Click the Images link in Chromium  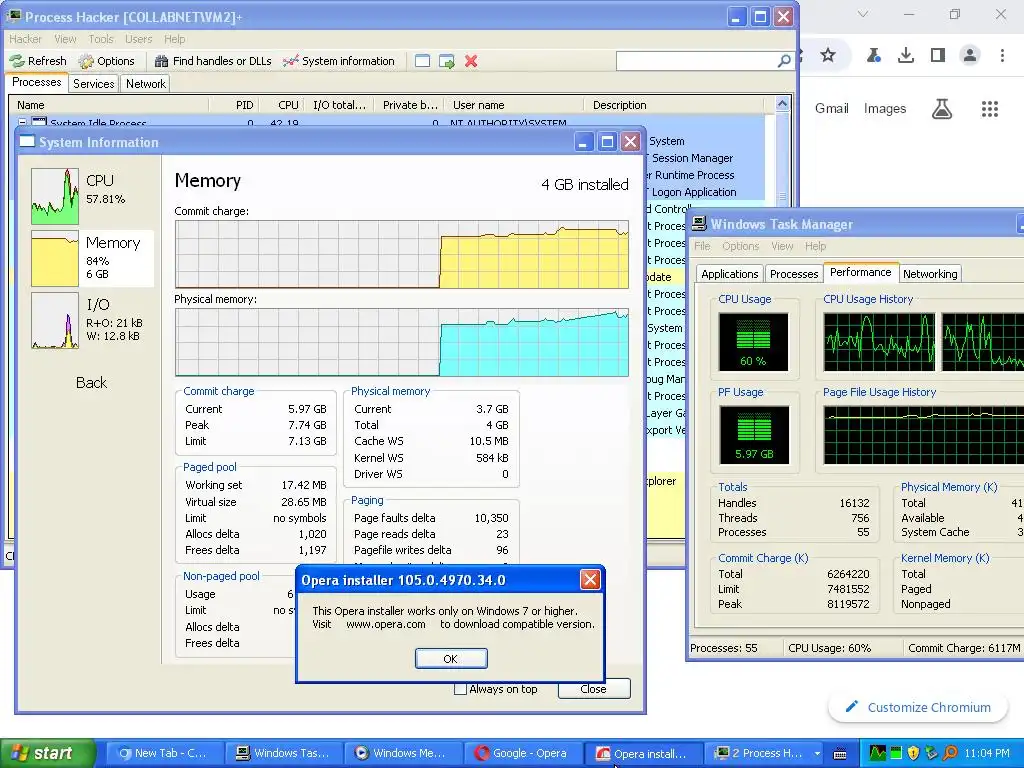pos(885,108)
